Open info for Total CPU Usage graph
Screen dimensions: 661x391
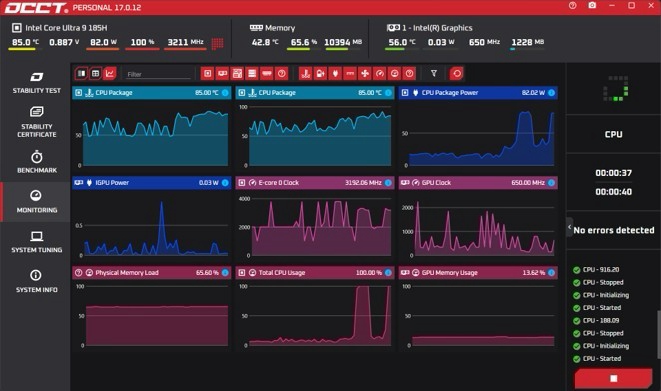click(388, 273)
